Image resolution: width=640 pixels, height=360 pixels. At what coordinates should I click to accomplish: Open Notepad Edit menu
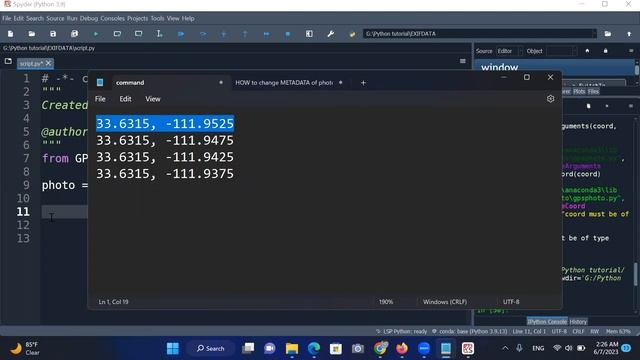(125, 99)
